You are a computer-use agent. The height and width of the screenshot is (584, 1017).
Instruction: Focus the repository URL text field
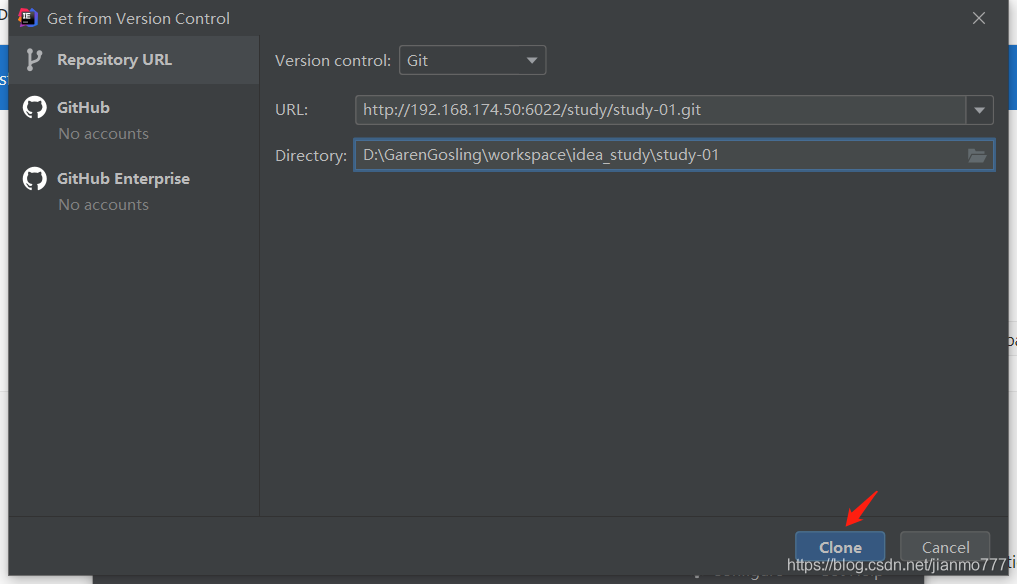pyautogui.click(x=660, y=110)
